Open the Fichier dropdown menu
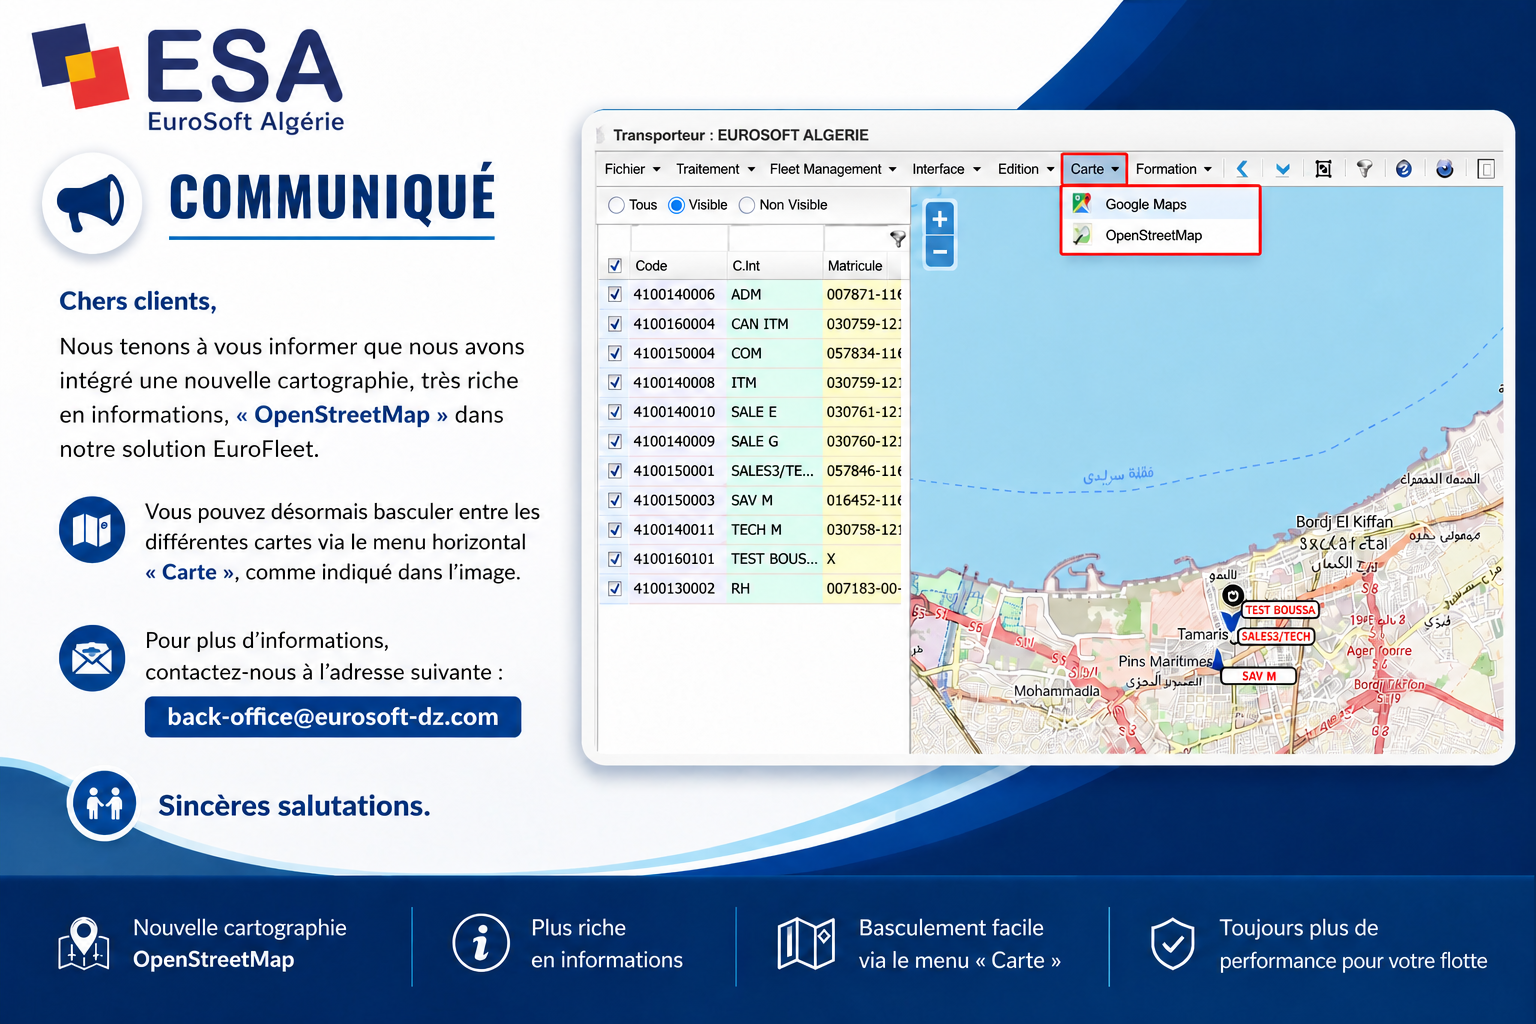Viewport: 1536px width, 1024px height. coord(632,169)
